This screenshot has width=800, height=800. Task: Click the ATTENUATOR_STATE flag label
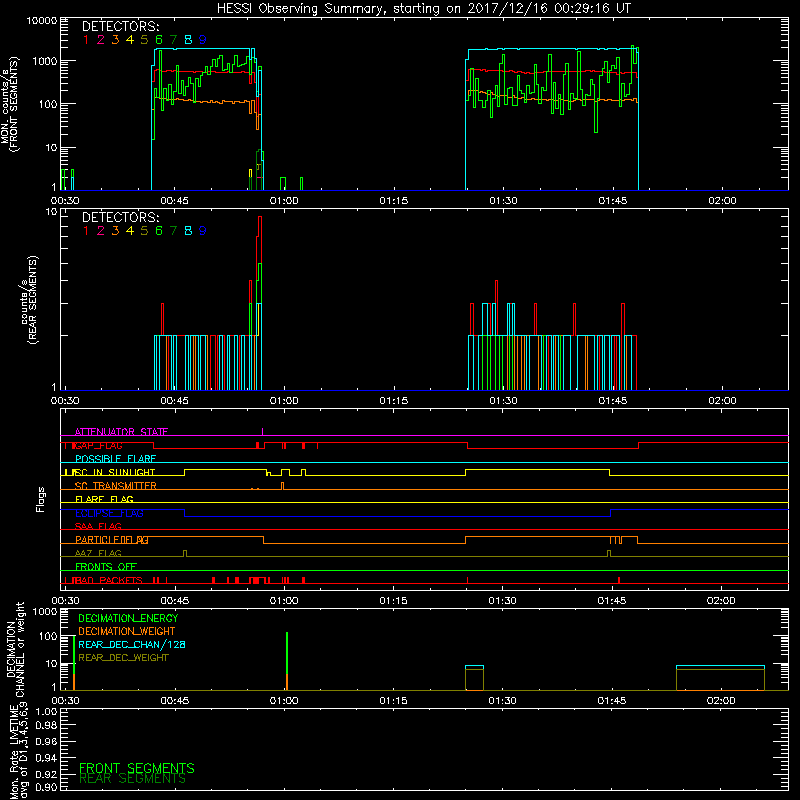121,432
